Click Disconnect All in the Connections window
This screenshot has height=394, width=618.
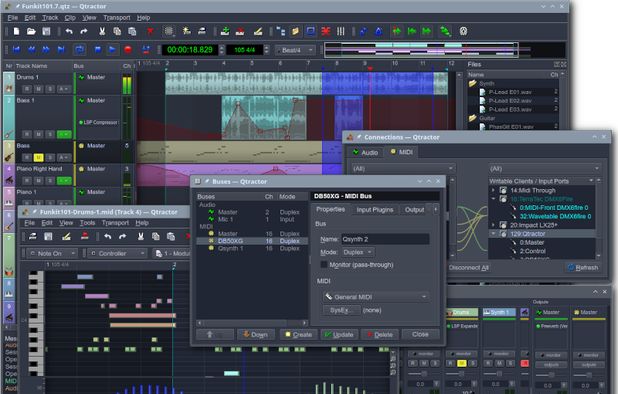coord(469,268)
